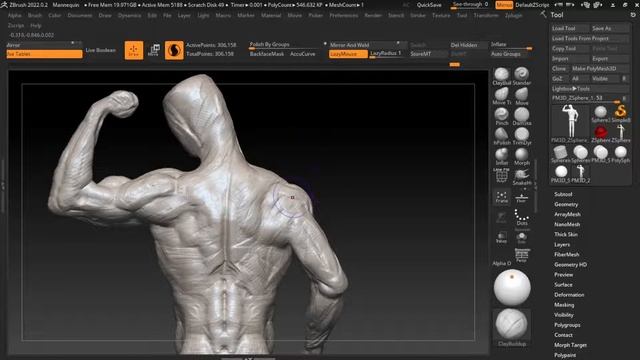Open the Preferences menu

coord(344,16)
